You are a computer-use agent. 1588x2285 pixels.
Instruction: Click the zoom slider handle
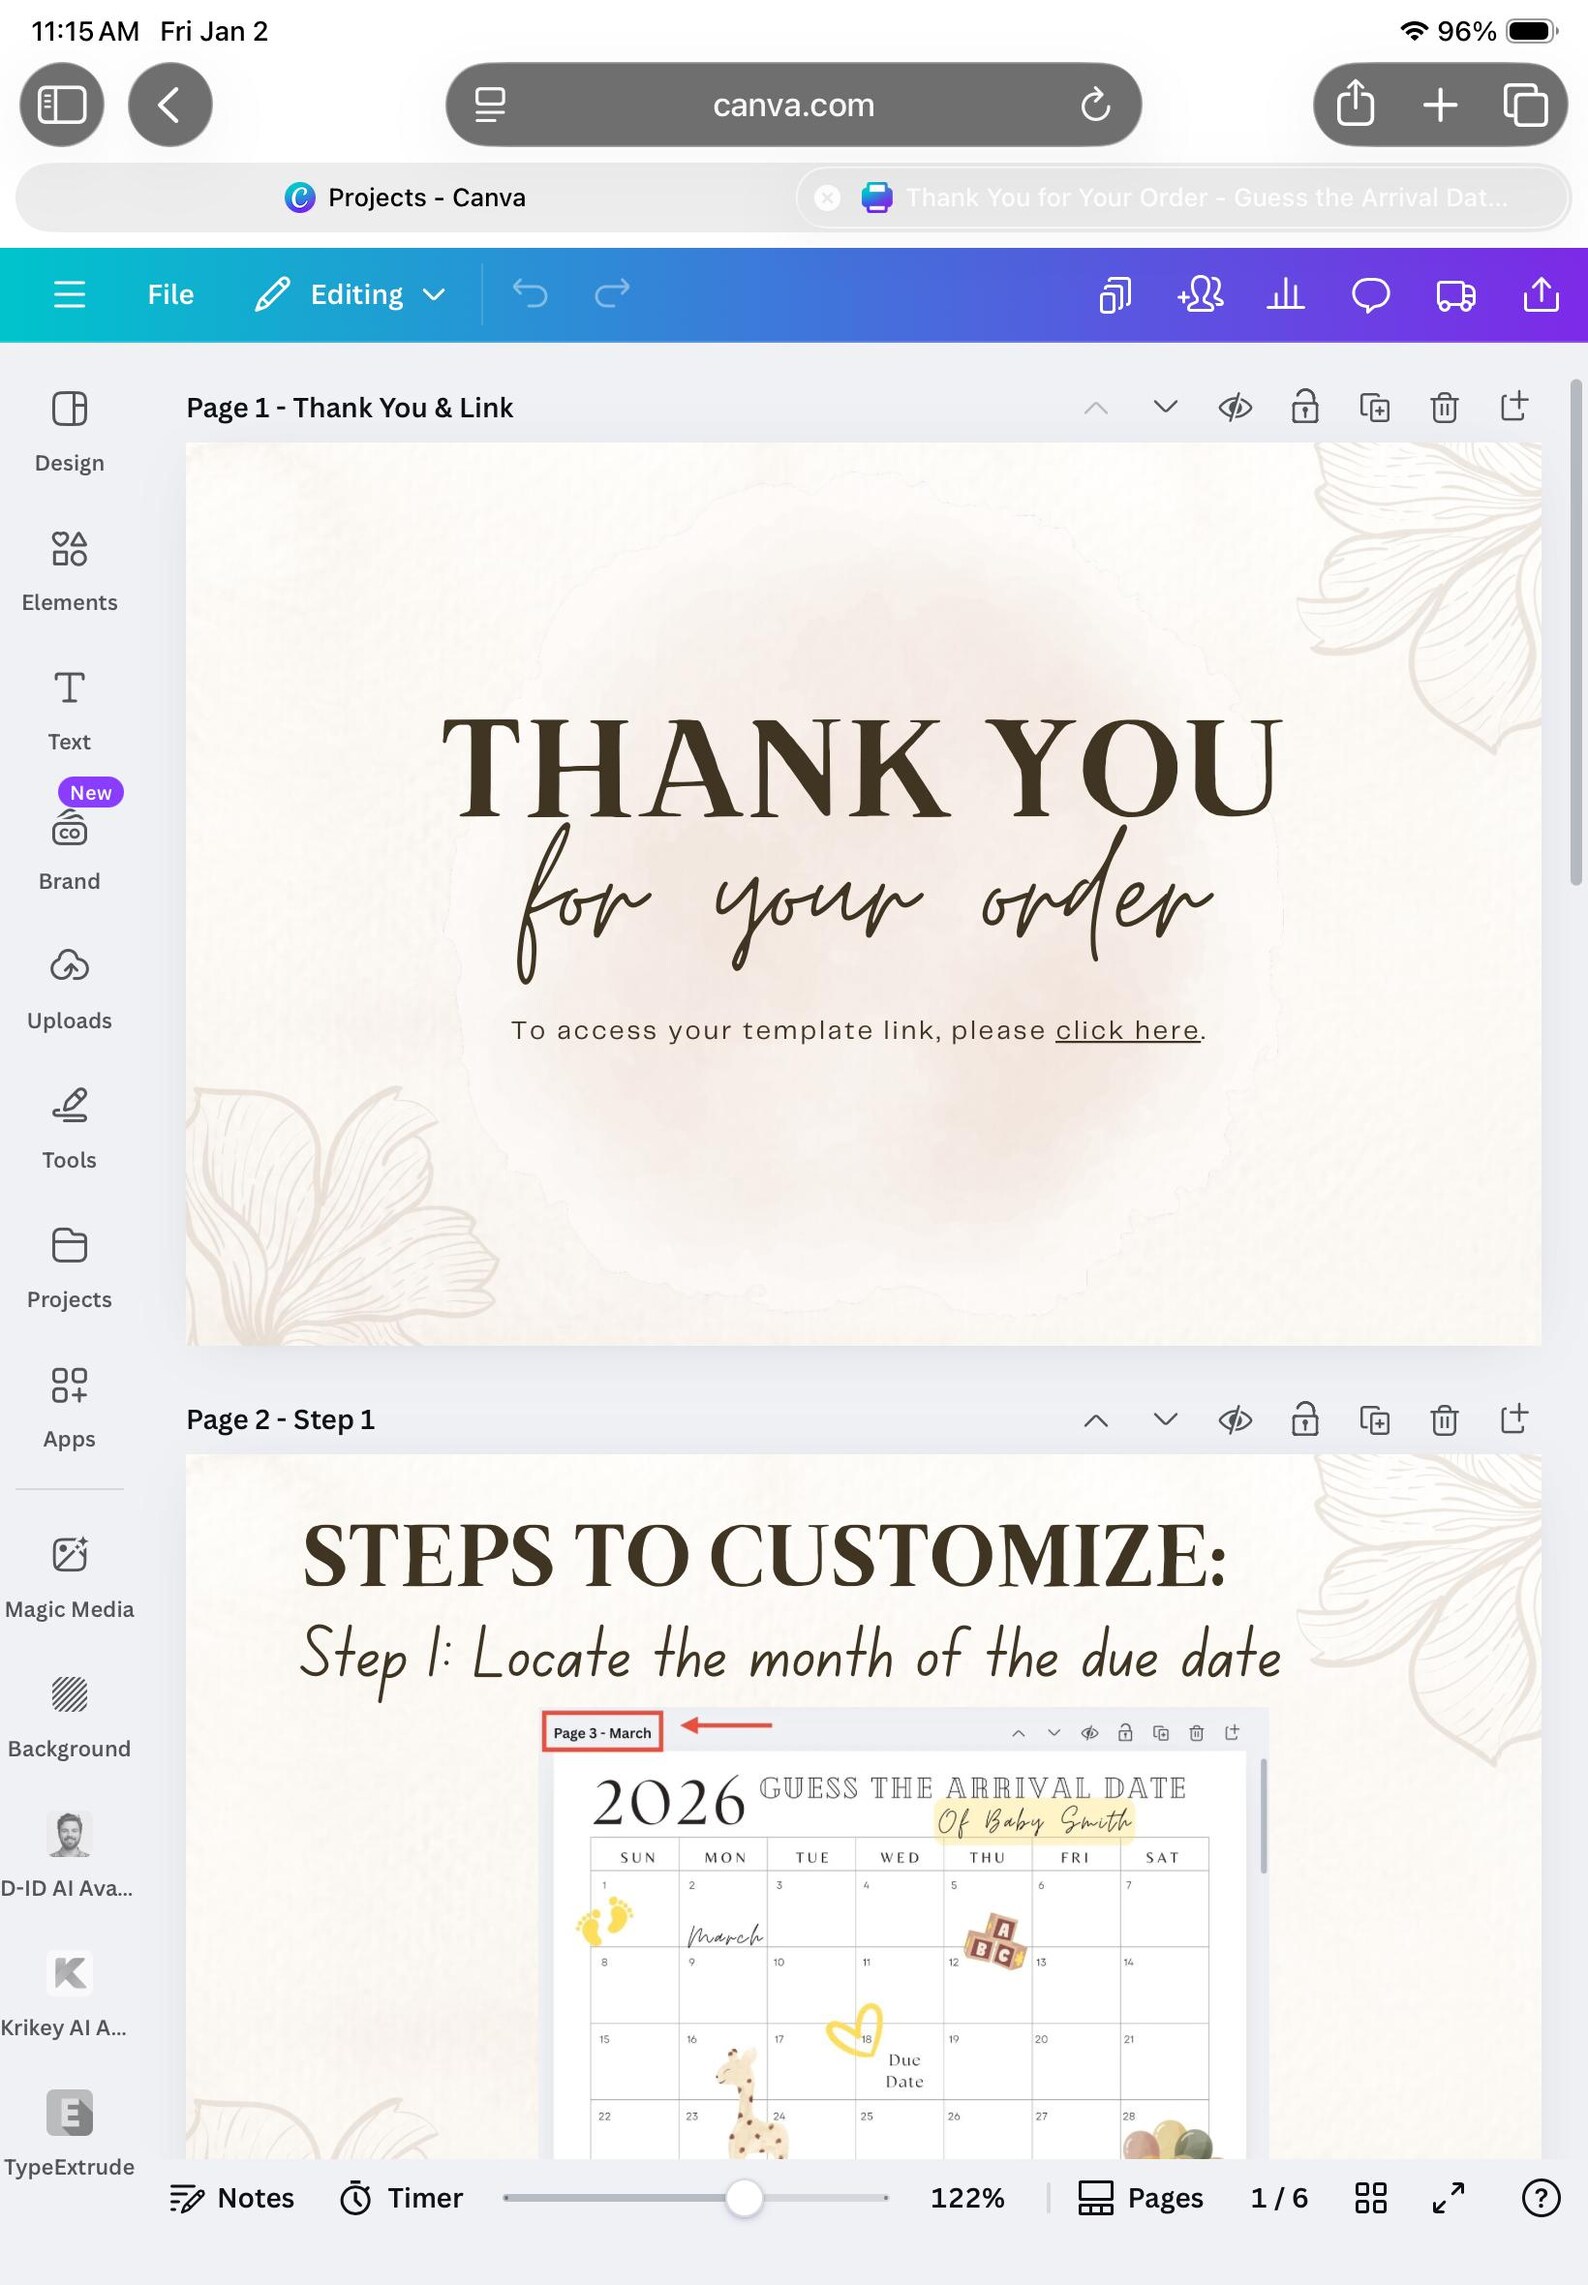744,2198
